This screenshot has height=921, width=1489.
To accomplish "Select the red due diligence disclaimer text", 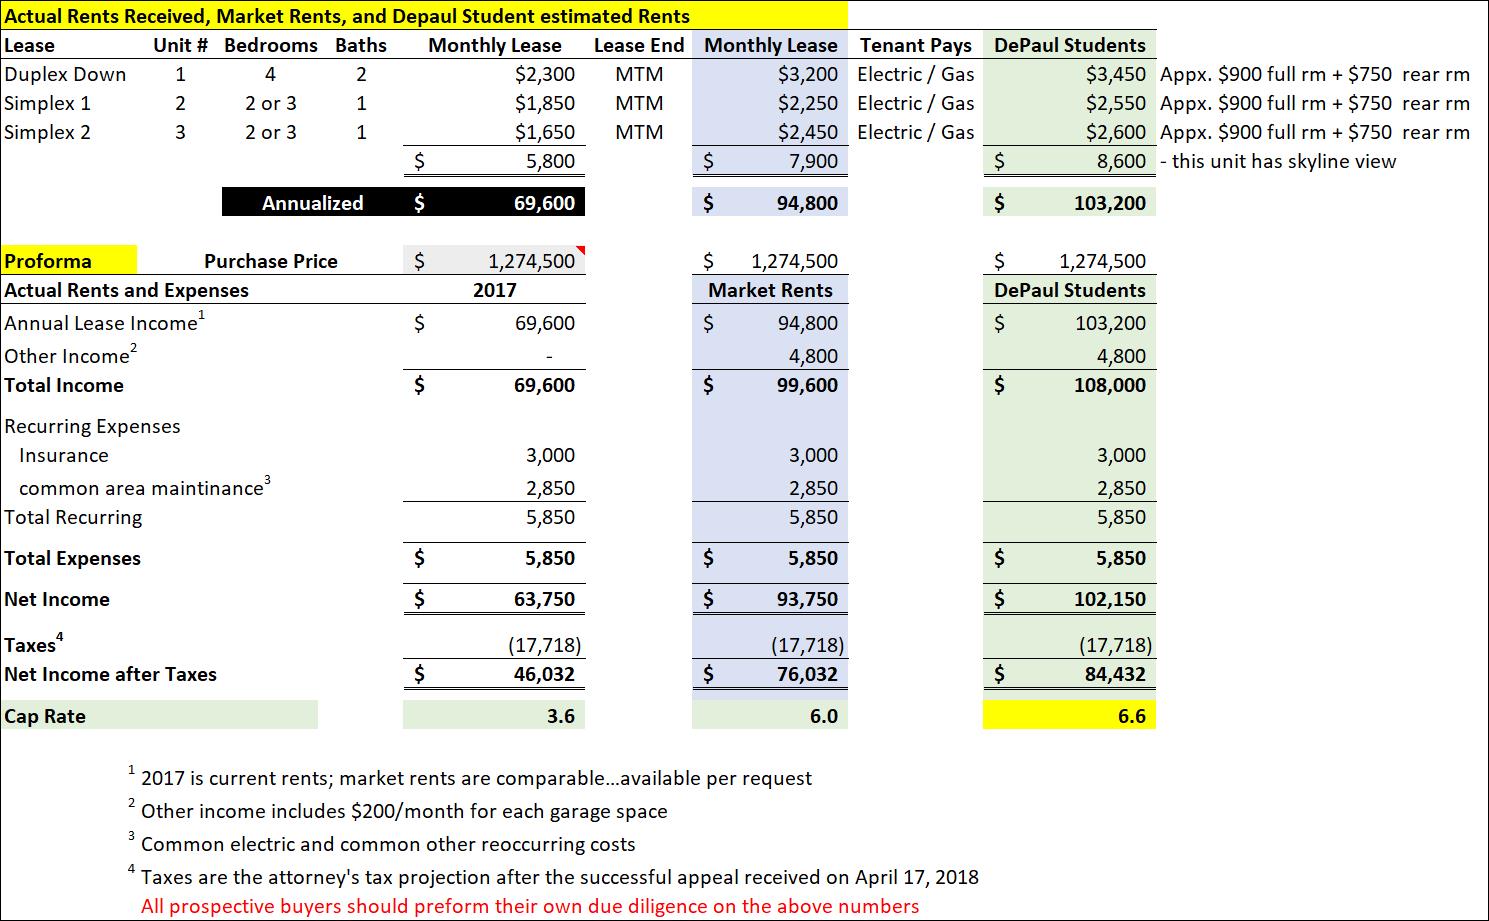I will pos(530,906).
